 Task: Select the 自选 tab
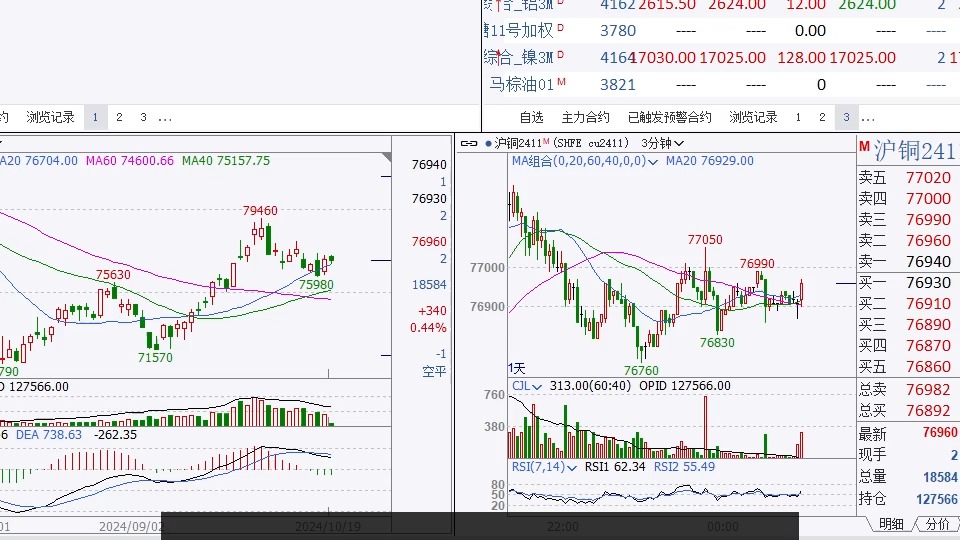tap(531, 117)
